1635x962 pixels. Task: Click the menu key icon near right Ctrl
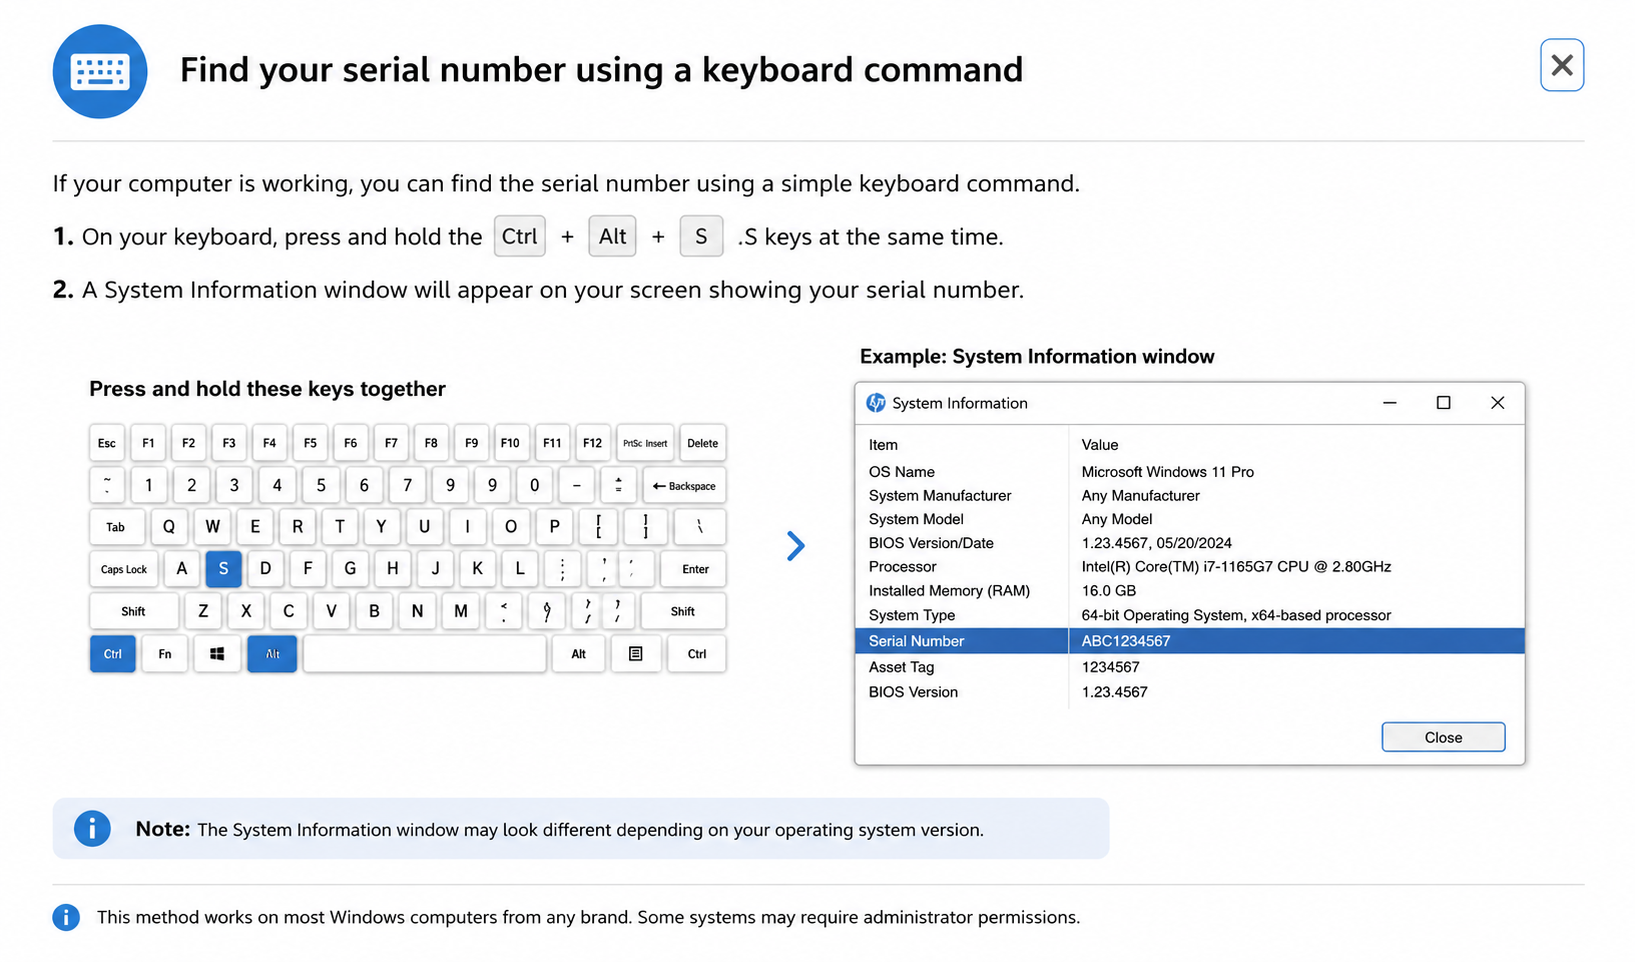[x=635, y=654]
